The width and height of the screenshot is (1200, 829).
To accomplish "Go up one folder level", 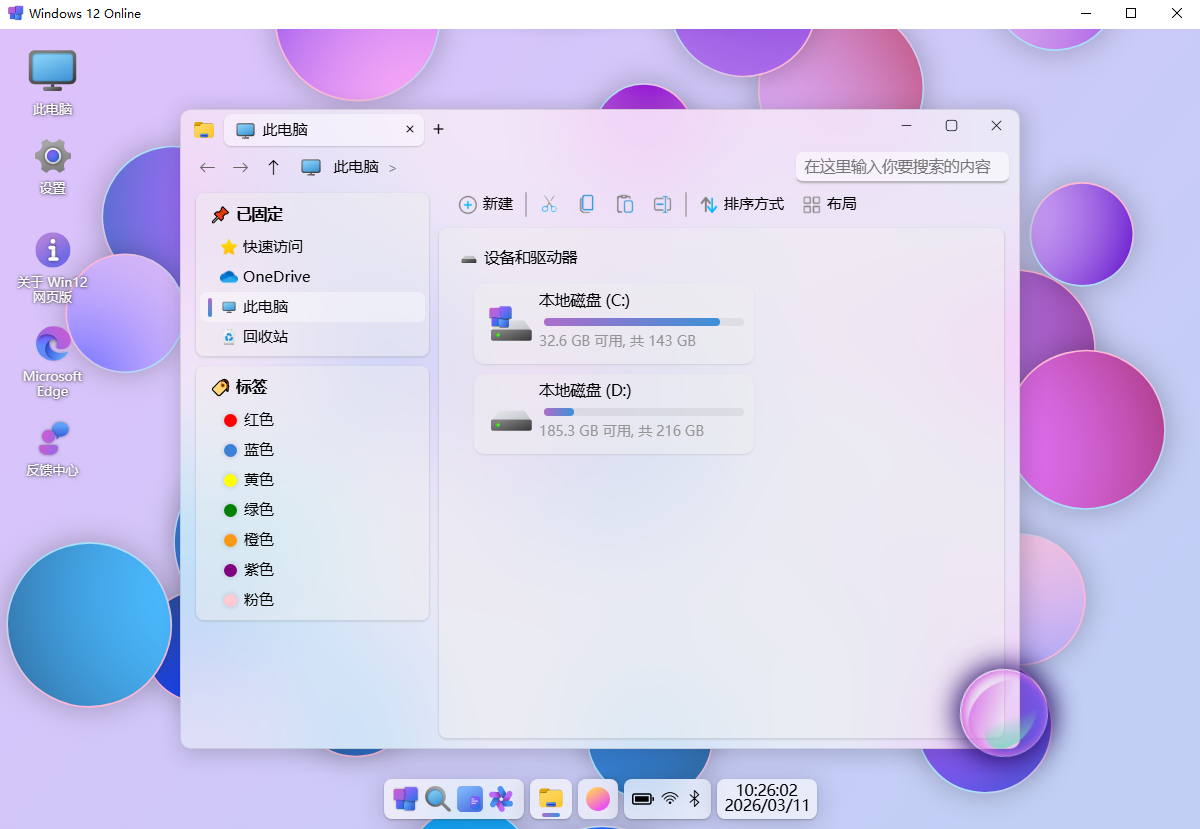I will [273, 167].
